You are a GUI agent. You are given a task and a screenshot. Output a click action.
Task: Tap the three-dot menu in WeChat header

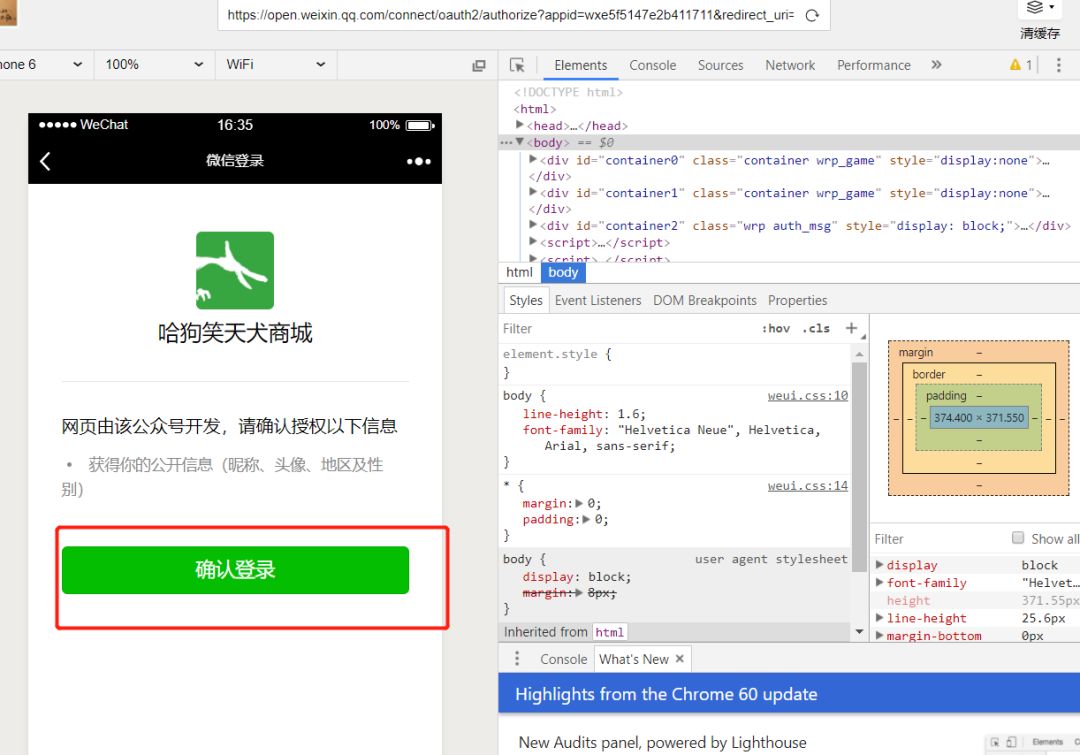(418, 161)
